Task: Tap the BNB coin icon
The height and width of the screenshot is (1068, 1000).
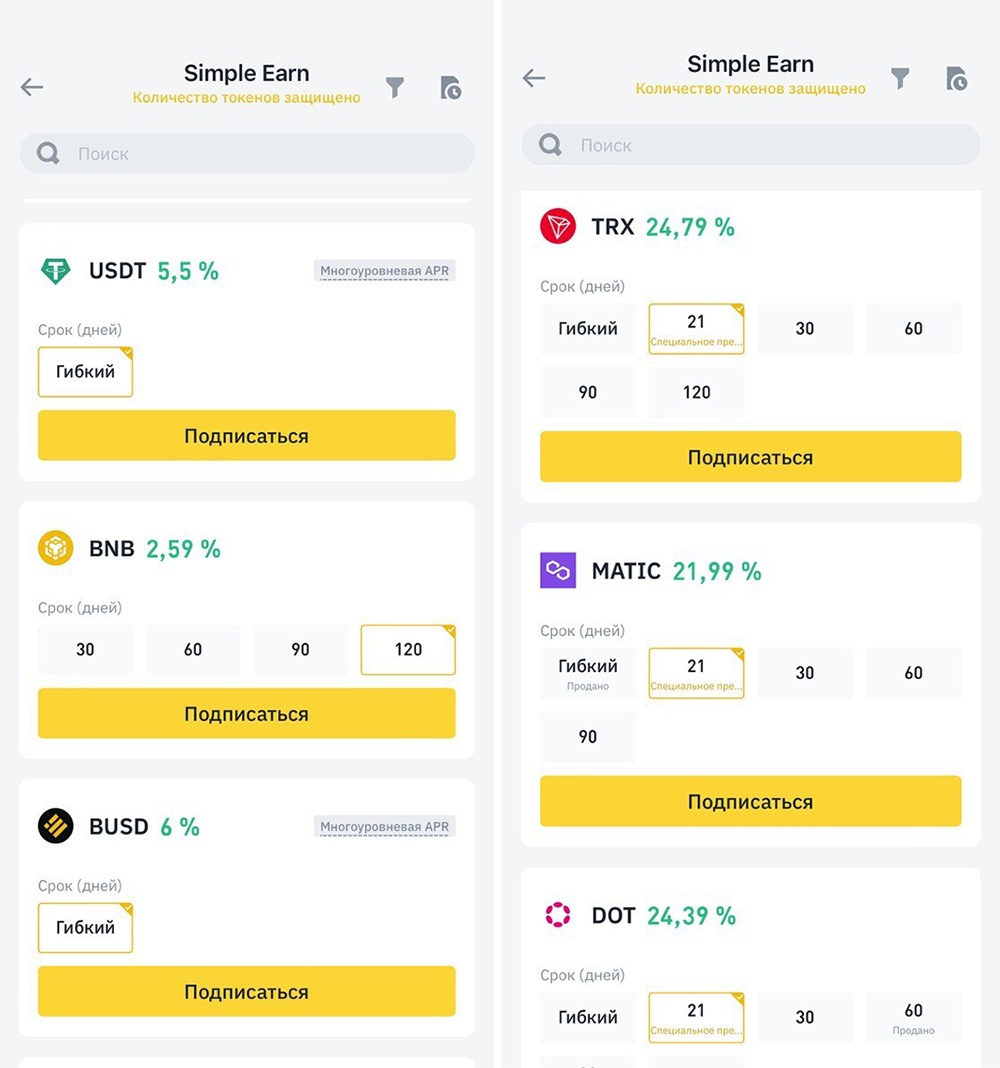Action: 55,549
